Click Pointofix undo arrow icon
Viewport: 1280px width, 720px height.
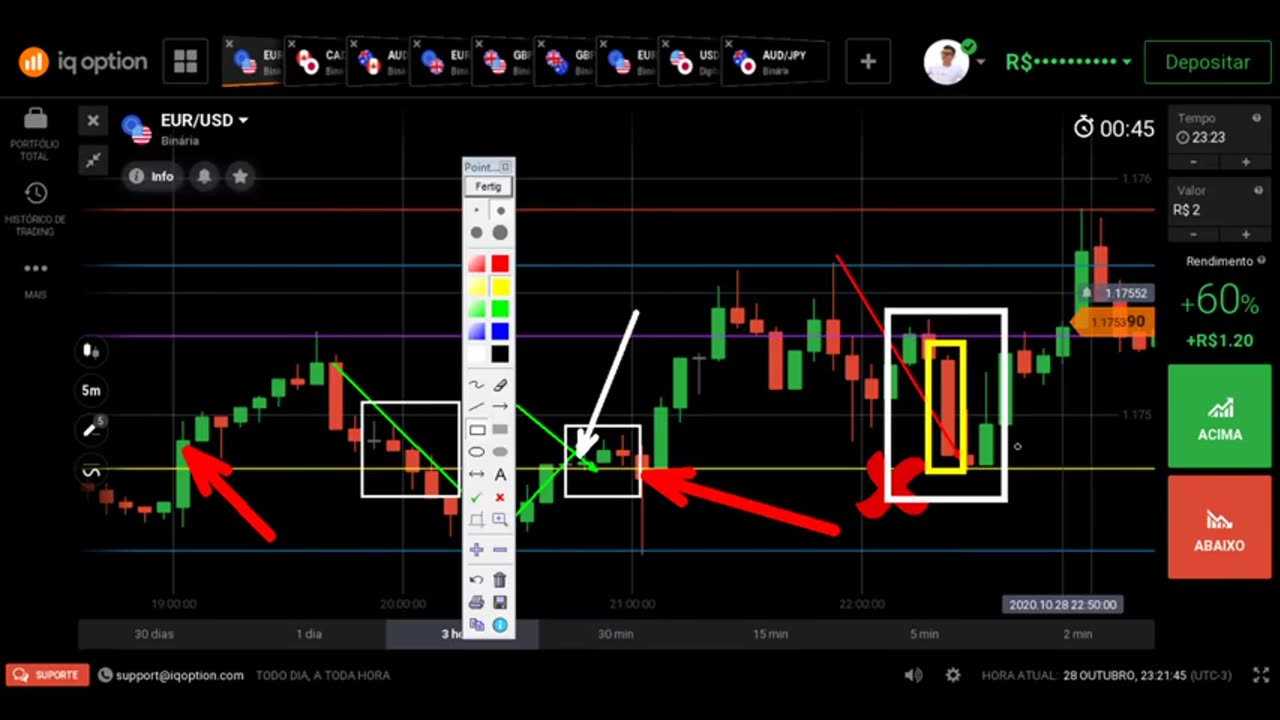(477, 580)
